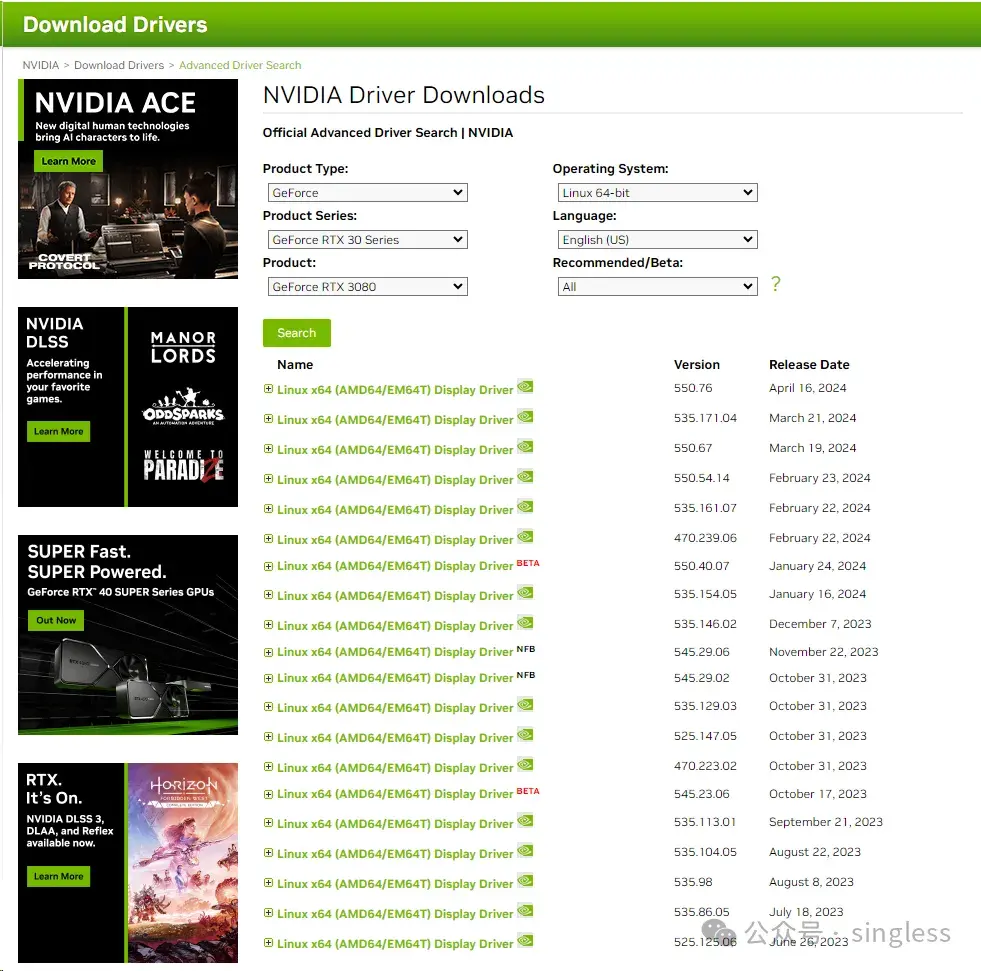The width and height of the screenshot is (981, 971).
Task: Click the BETA tag on driver 545.23.06
Action: (x=527, y=791)
